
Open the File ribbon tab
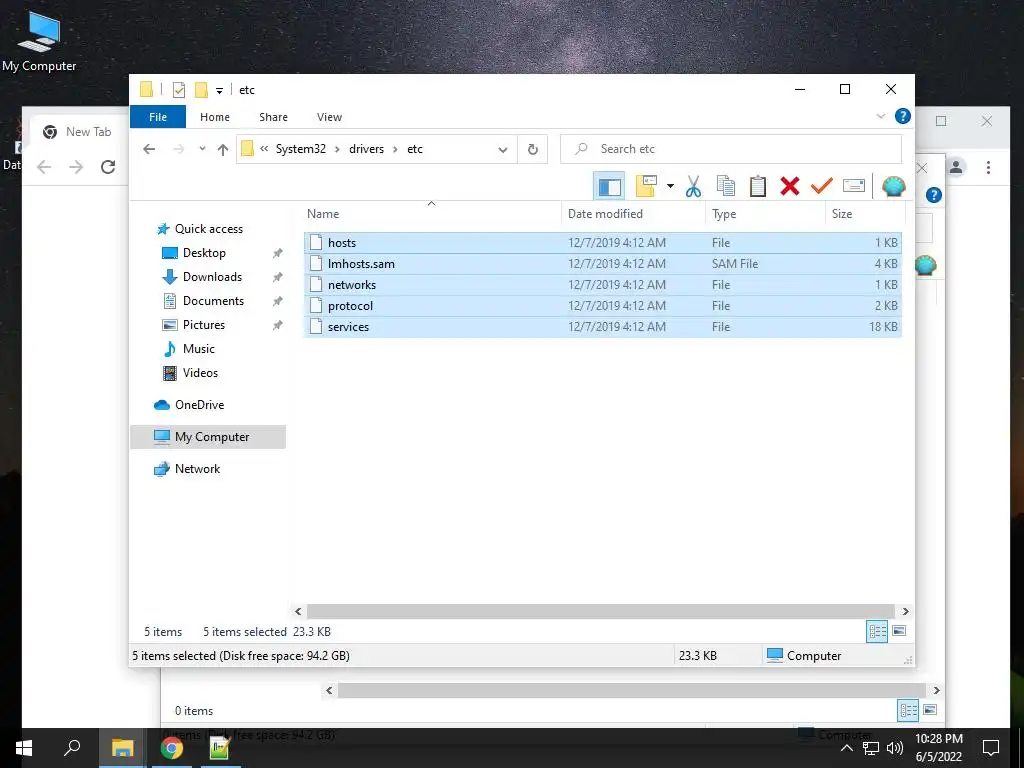[x=158, y=117]
